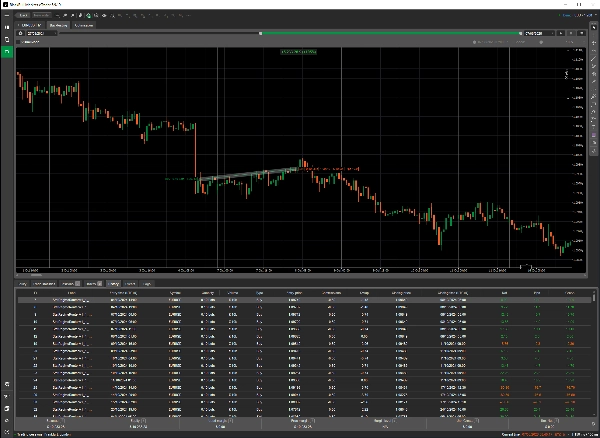Select the cursor pointer tool in right toolbar
The height and width of the screenshot is (438, 600).
pyautogui.click(x=593, y=28)
